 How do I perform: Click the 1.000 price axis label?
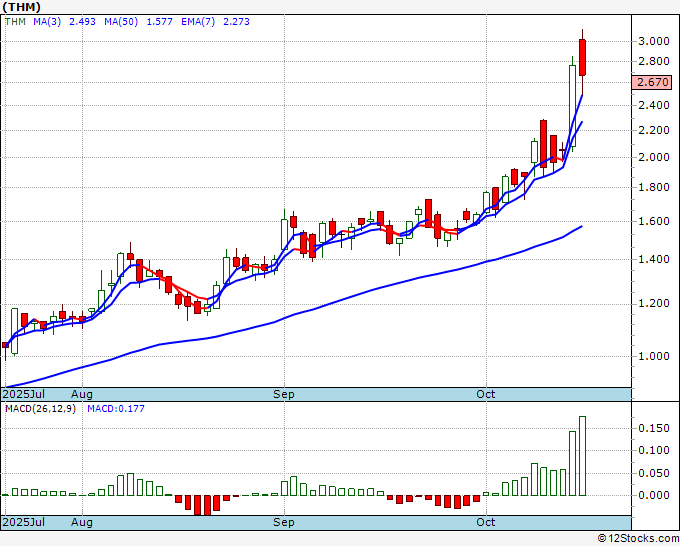coord(654,356)
